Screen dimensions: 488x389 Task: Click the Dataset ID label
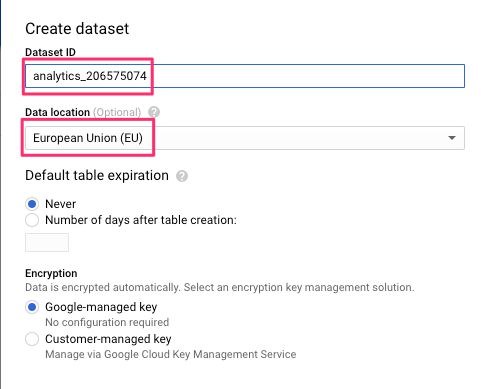click(x=50, y=52)
